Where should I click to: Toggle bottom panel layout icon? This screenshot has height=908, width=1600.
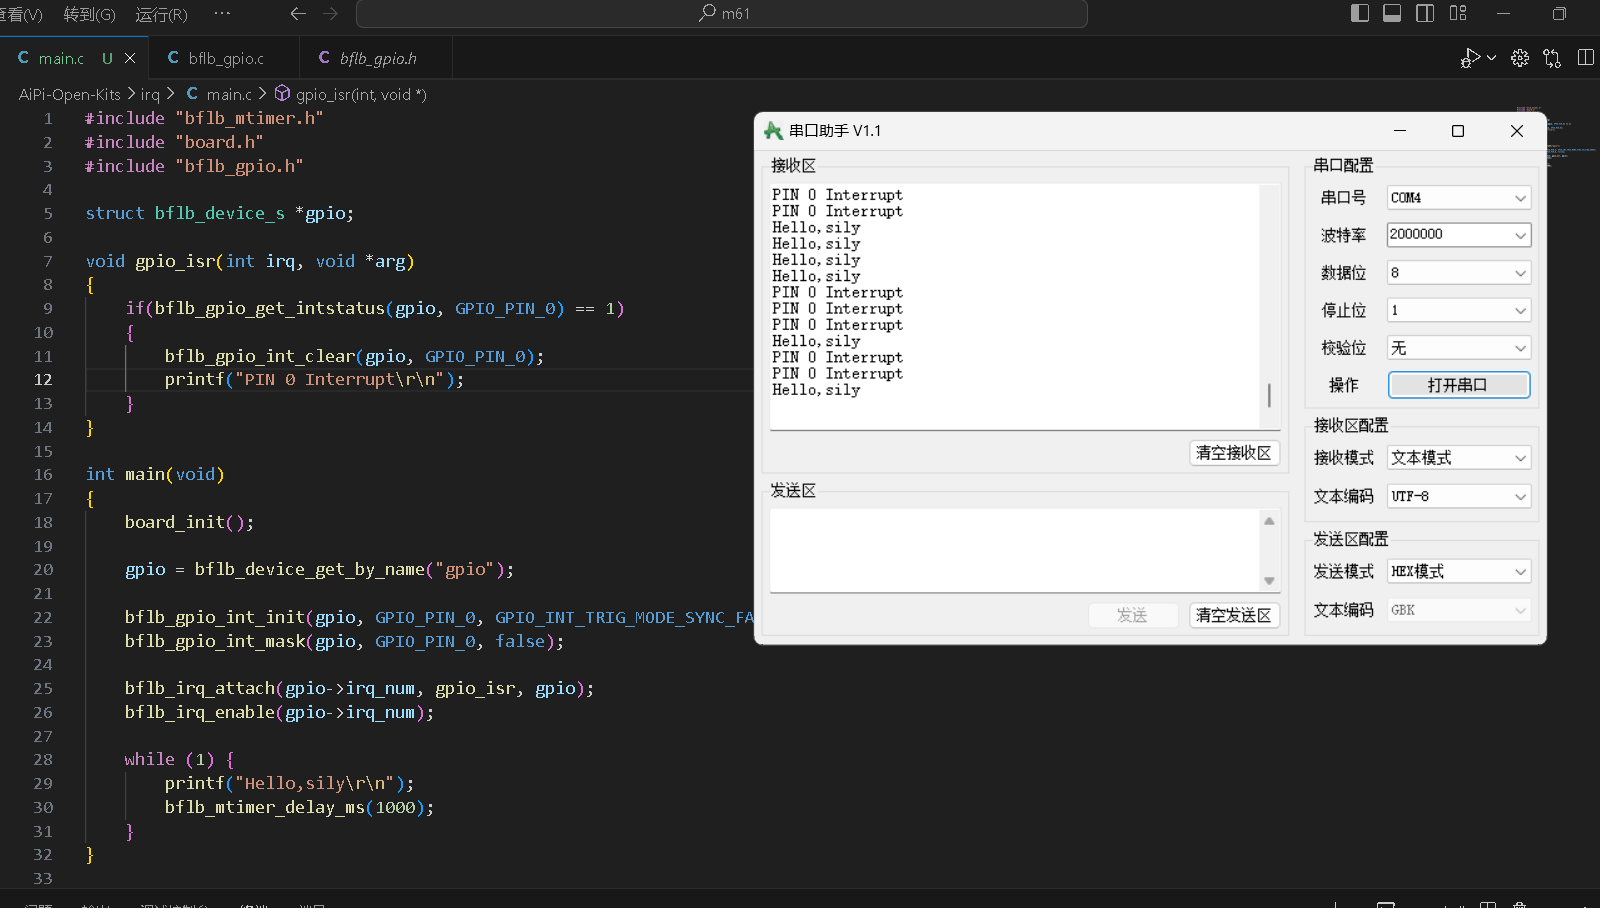coord(1392,13)
